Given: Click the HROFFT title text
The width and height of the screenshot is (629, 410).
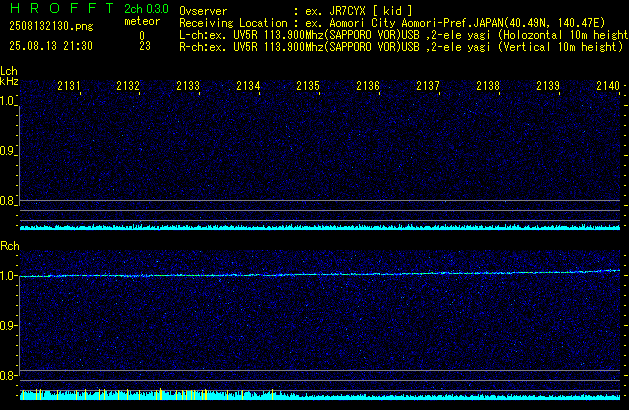Looking at the screenshot, I should (x=62, y=8).
